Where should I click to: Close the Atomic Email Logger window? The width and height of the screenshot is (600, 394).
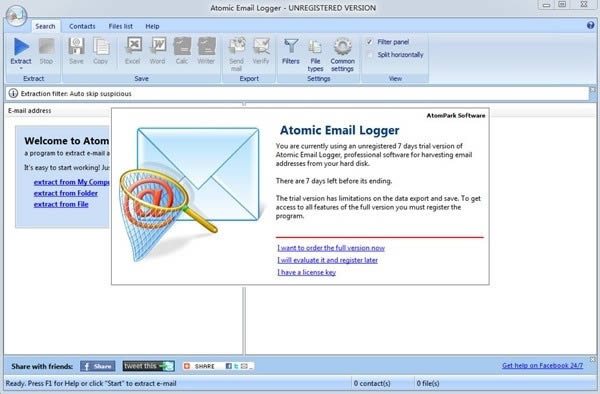click(584, 5)
